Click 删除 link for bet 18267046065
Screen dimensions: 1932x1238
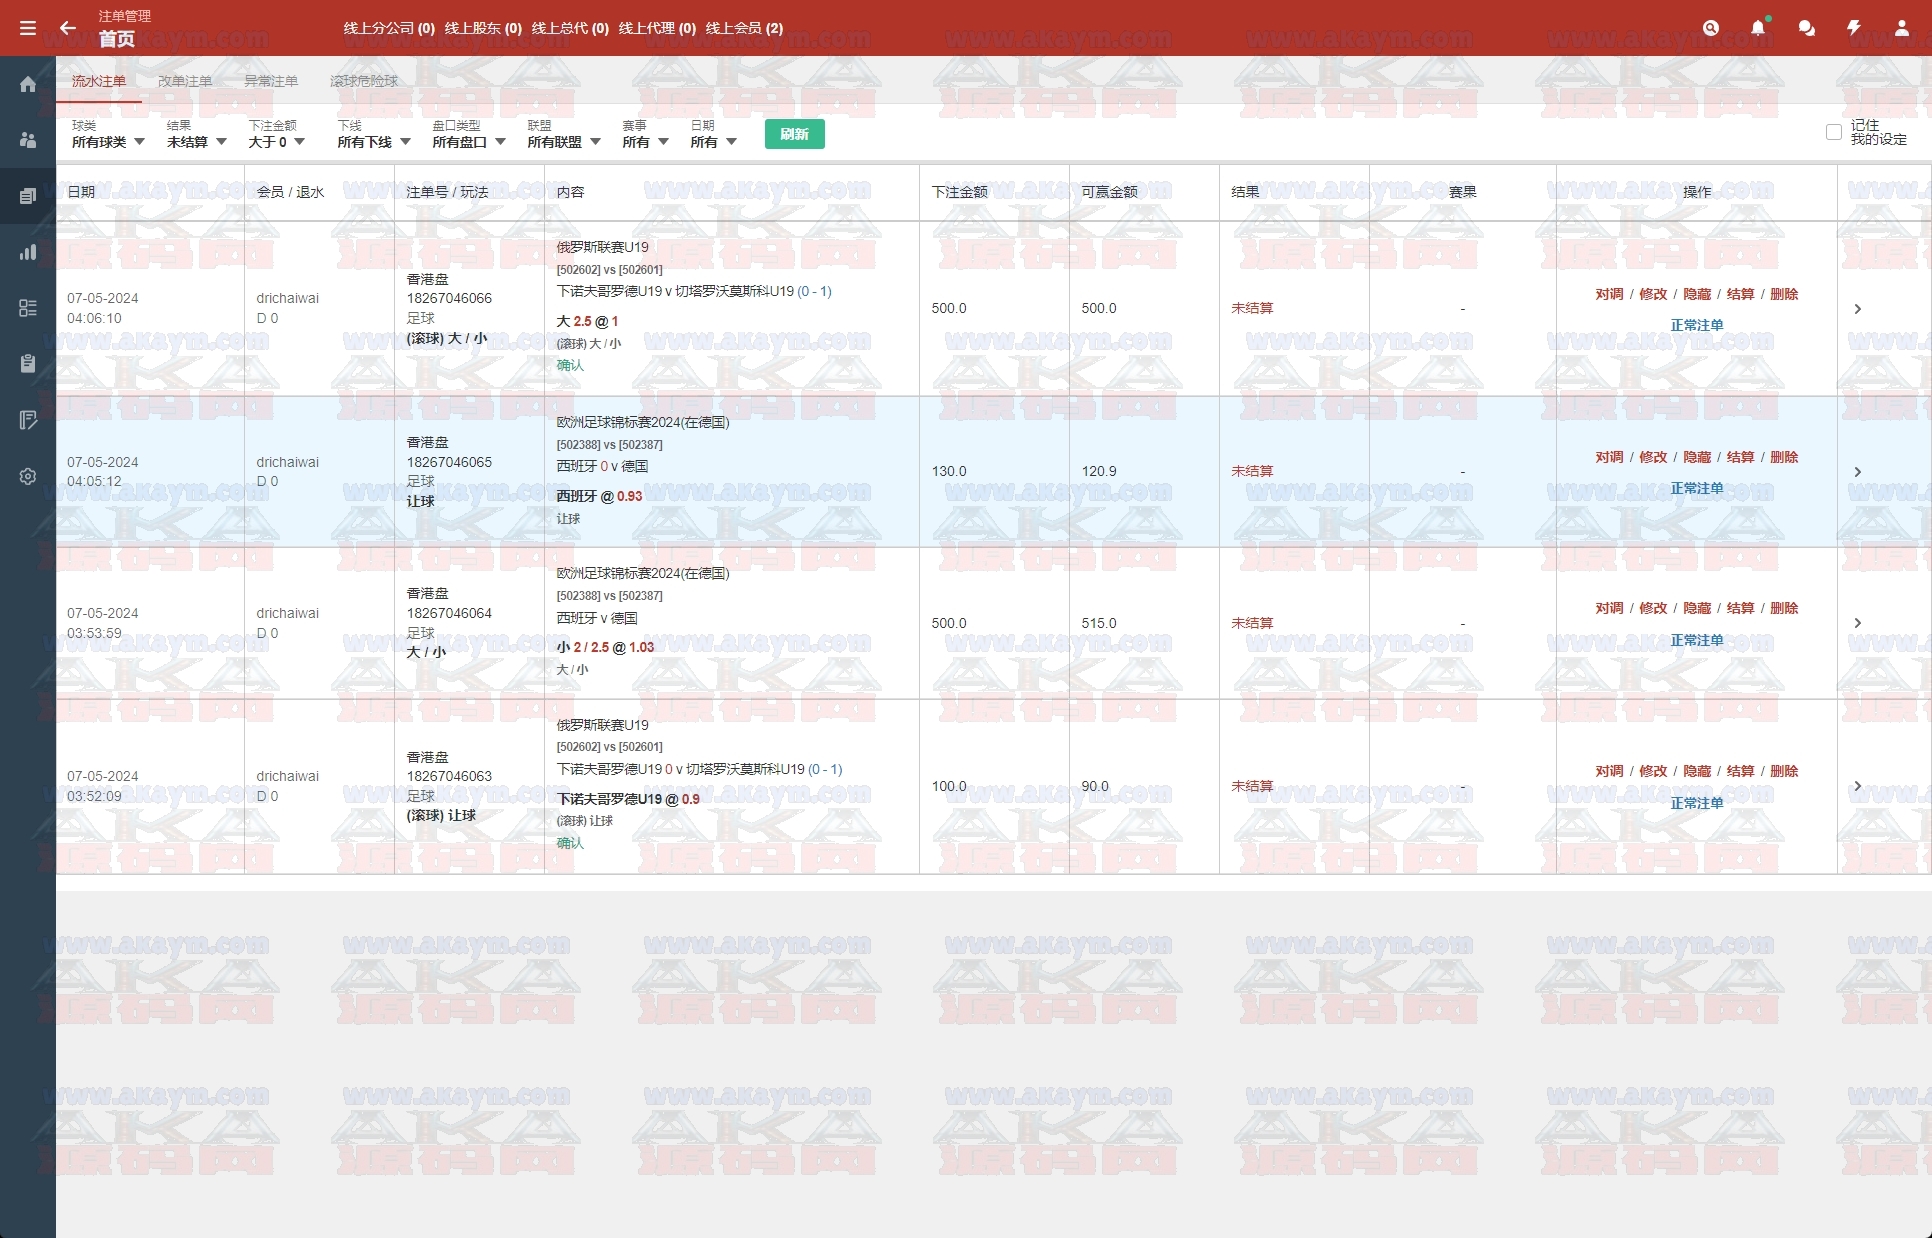[1784, 457]
